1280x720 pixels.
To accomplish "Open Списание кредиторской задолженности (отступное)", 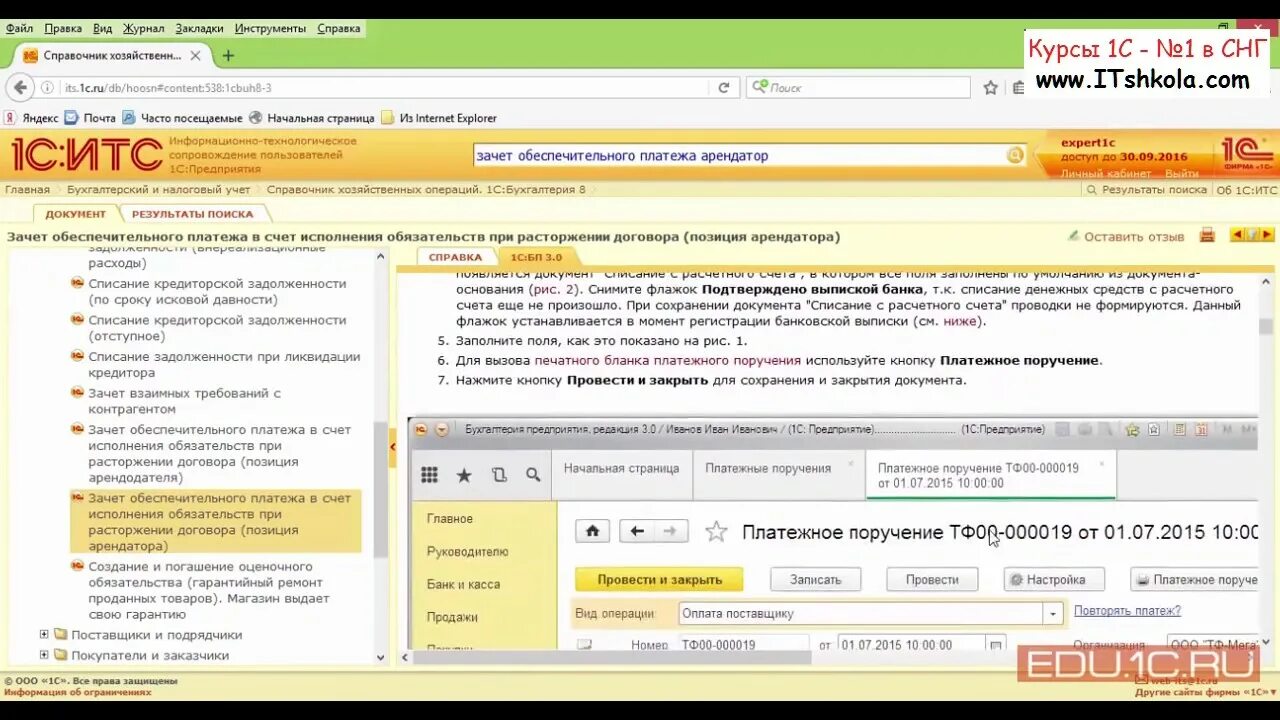I will pos(217,328).
